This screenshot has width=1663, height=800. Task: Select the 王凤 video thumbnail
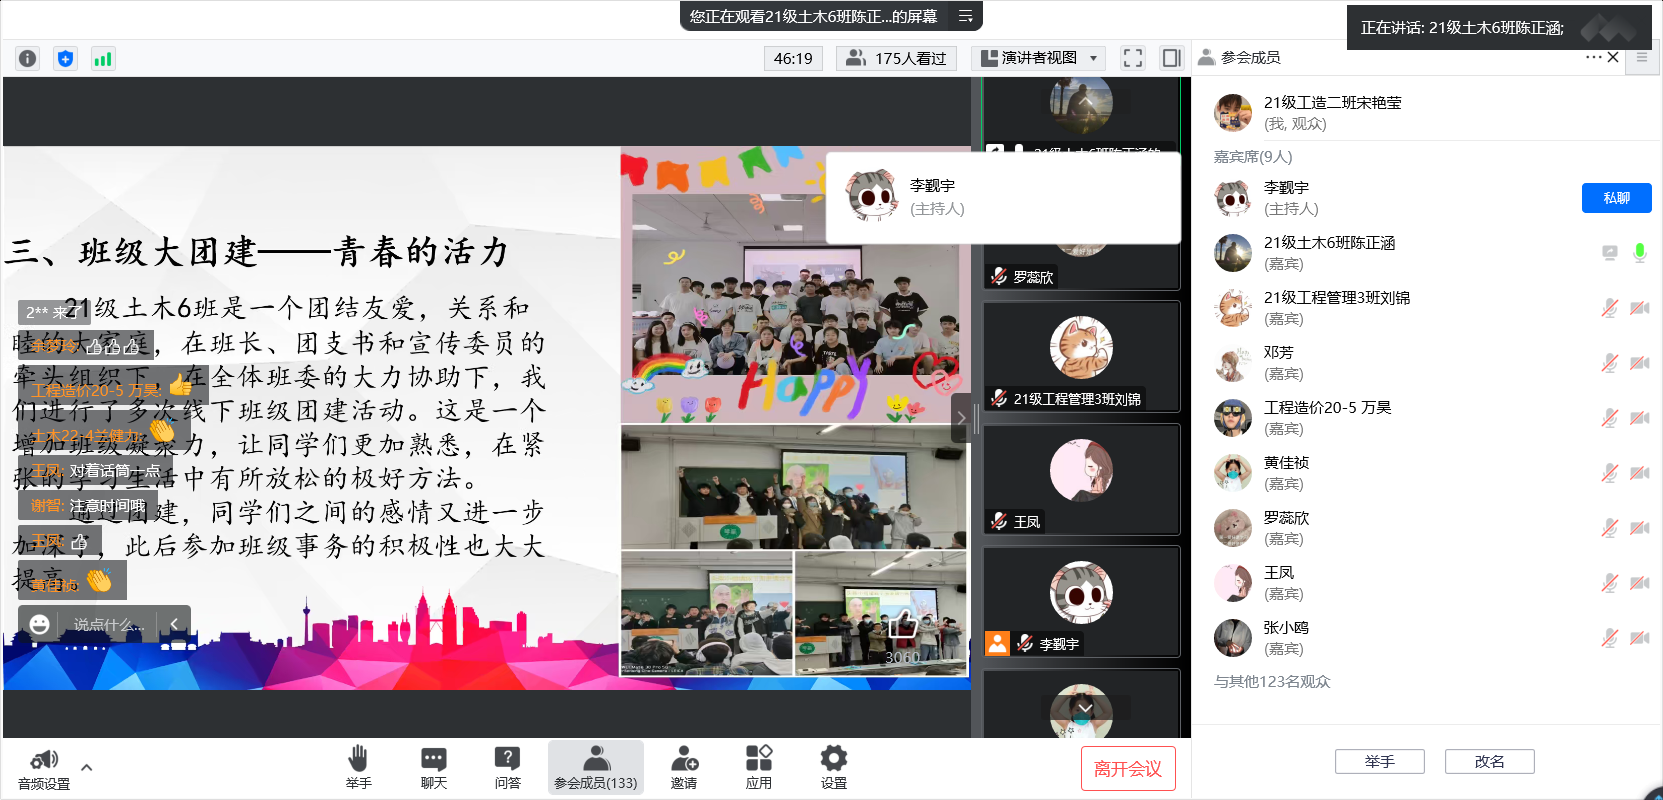click(x=1081, y=479)
